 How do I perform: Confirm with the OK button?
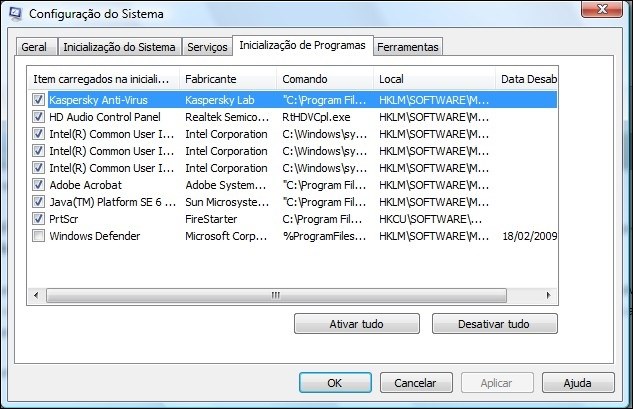pyautogui.click(x=334, y=382)
